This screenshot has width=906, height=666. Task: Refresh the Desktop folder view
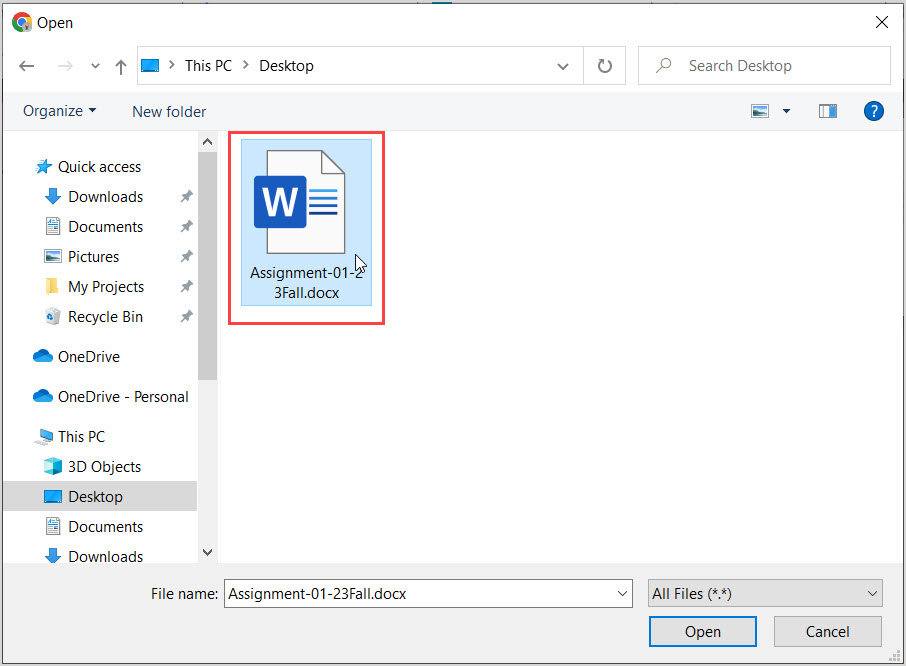(x=604, y=66)
